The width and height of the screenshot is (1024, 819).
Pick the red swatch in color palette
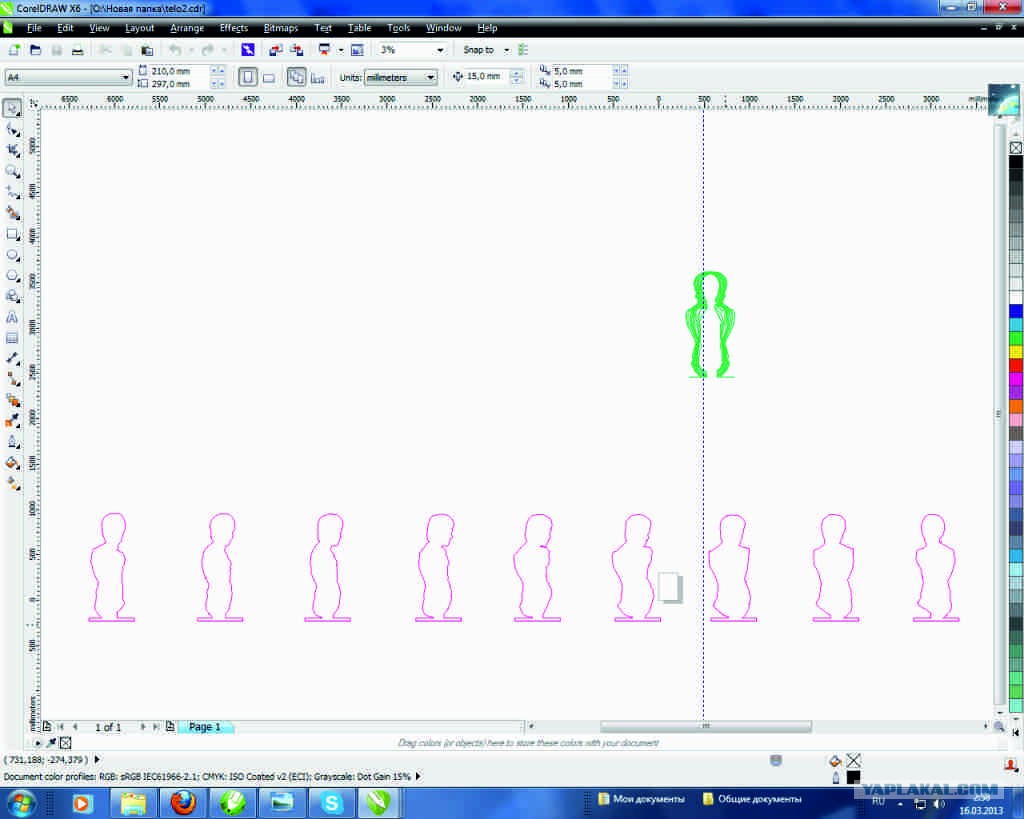click(1016, 366)
